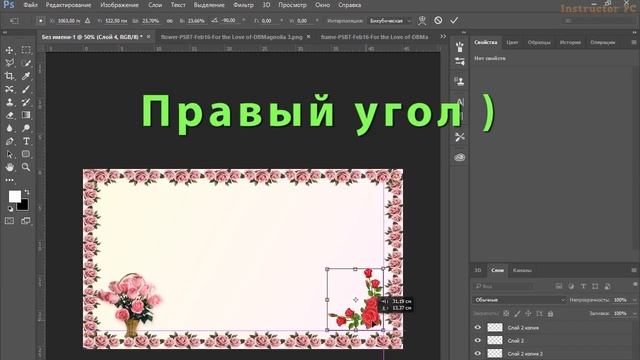Image resolution: width=640 pixels, height=360 pixels.
Task: Open the Редактирование menu
Action: click(69, 5)
